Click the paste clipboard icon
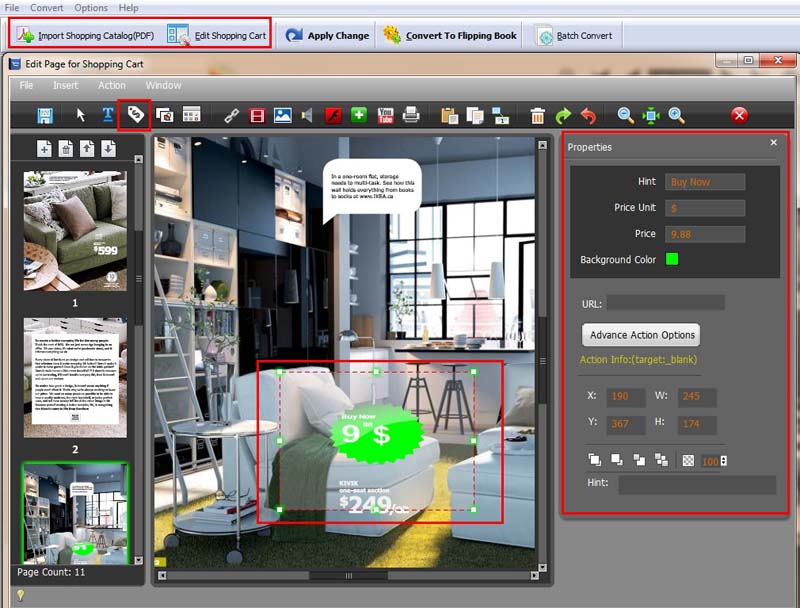Image resolution: width=800 pixels, height=608 pixels. [x=449, y=116]
